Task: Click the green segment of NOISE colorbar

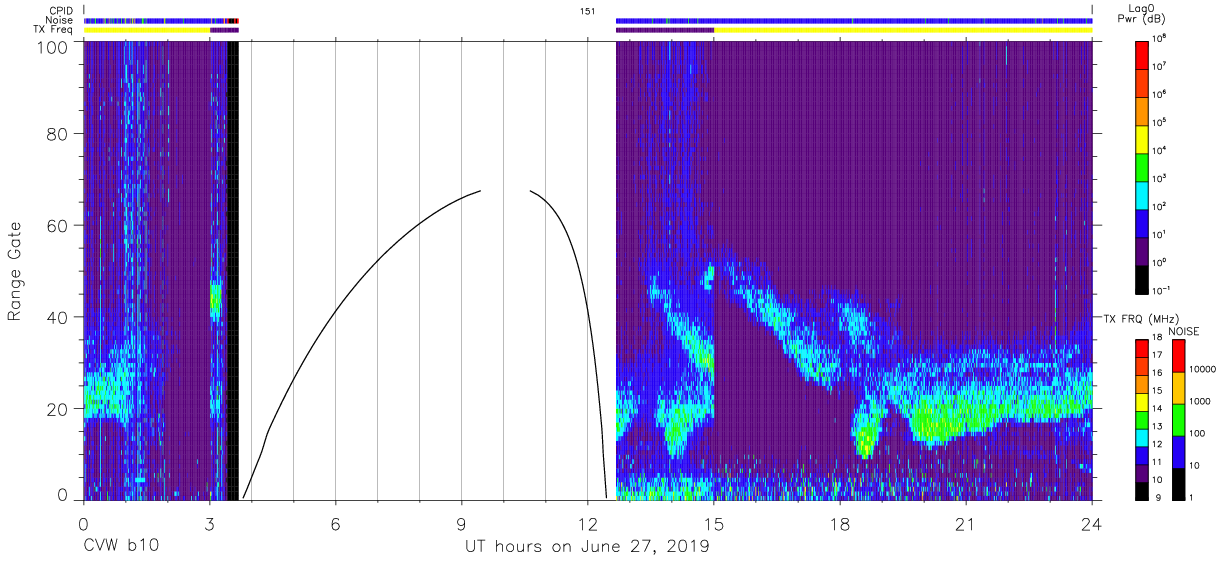Action: coord(1178,420)
